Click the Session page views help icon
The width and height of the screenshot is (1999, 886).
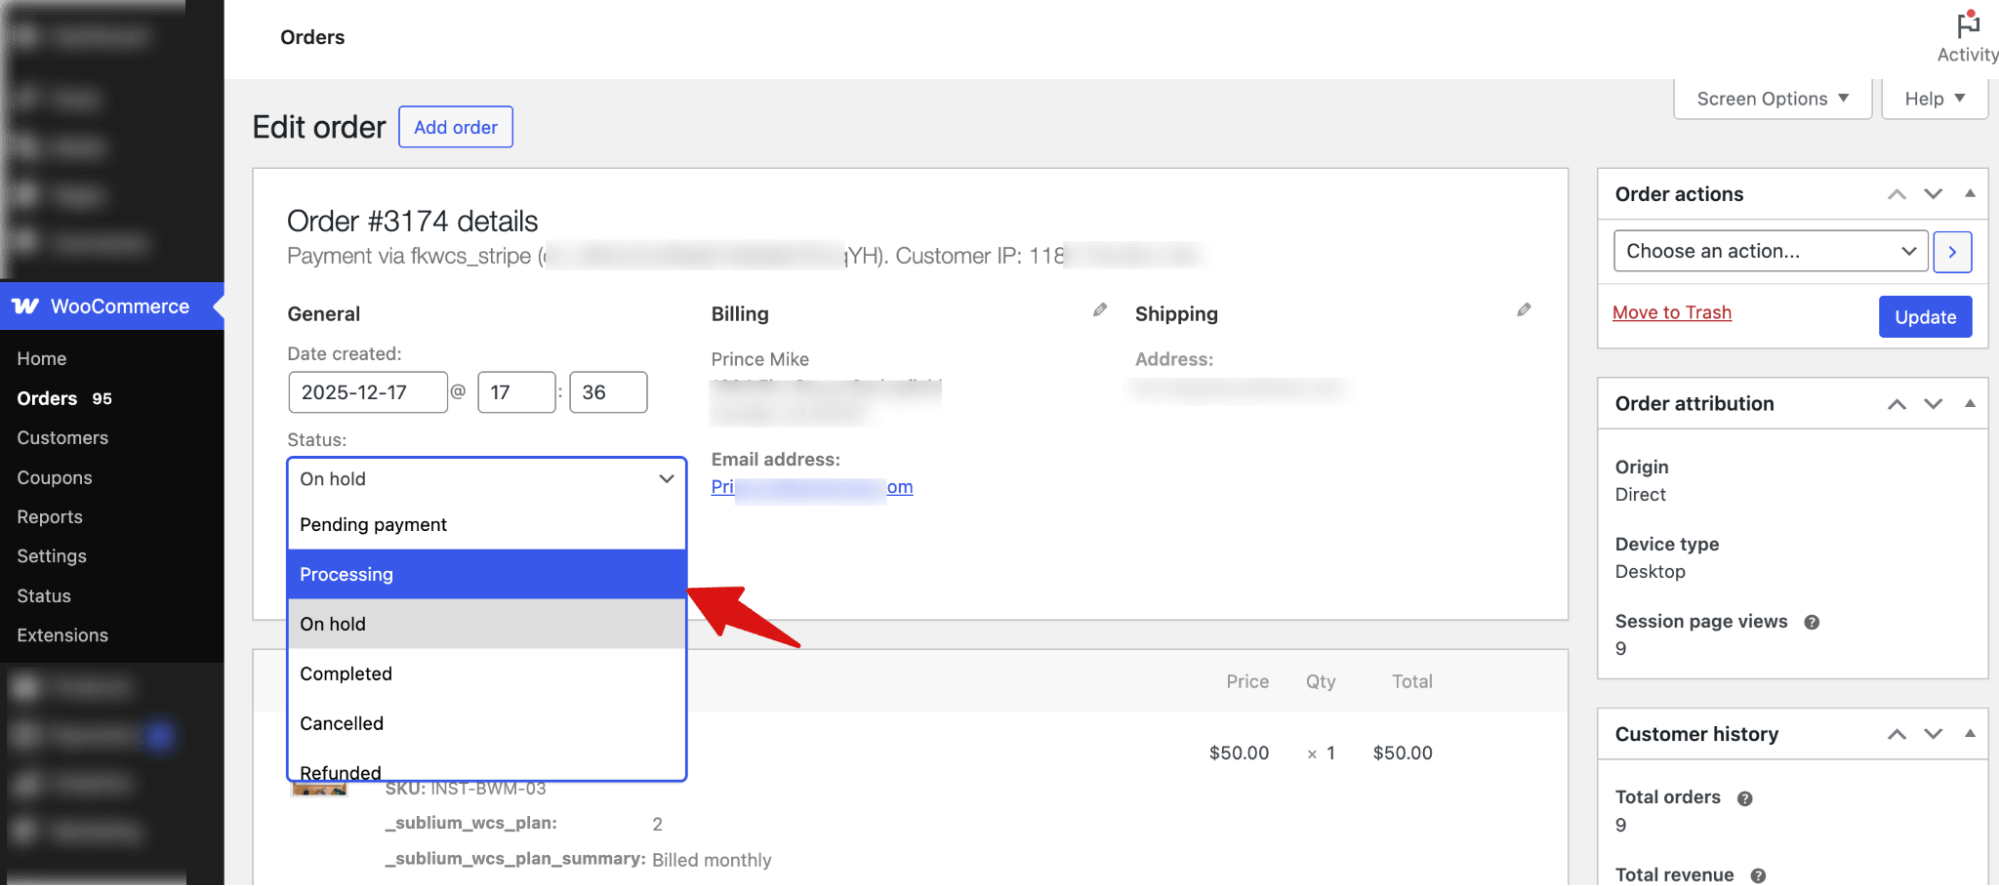(x=1811, y=622)
